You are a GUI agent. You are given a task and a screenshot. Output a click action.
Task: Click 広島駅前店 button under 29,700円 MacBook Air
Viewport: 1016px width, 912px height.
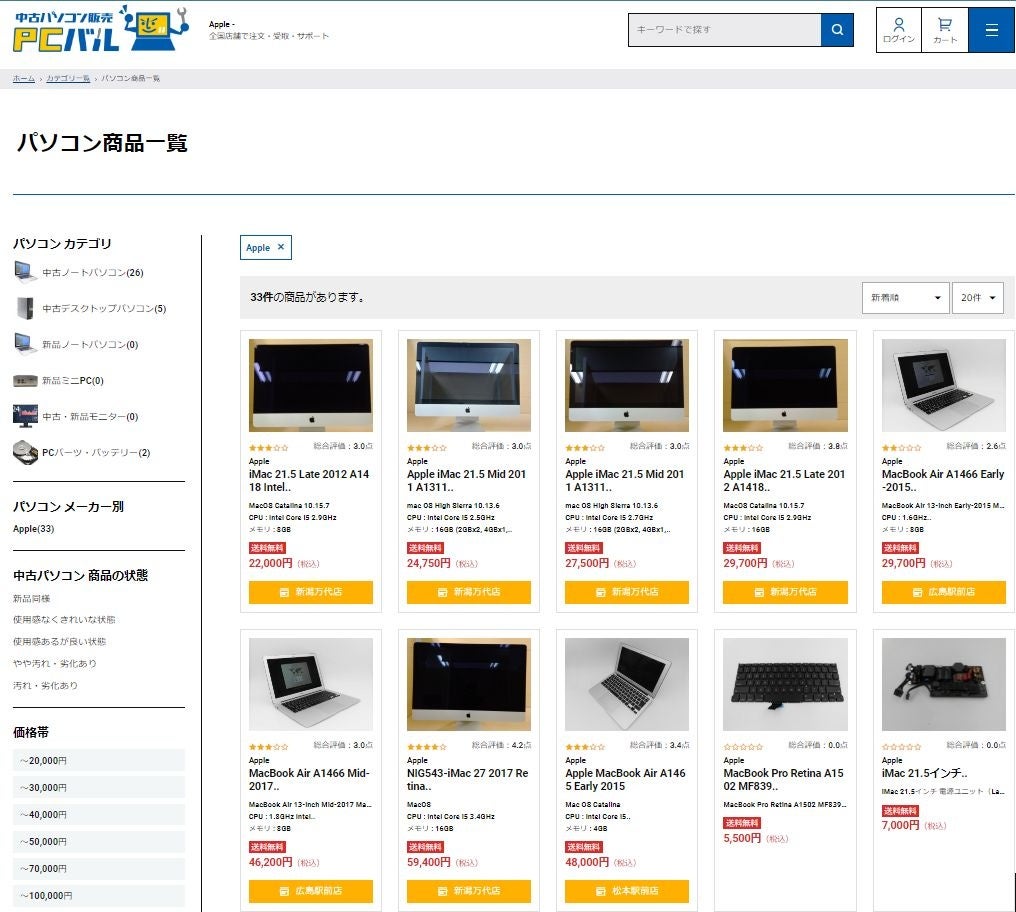[943, 592]
